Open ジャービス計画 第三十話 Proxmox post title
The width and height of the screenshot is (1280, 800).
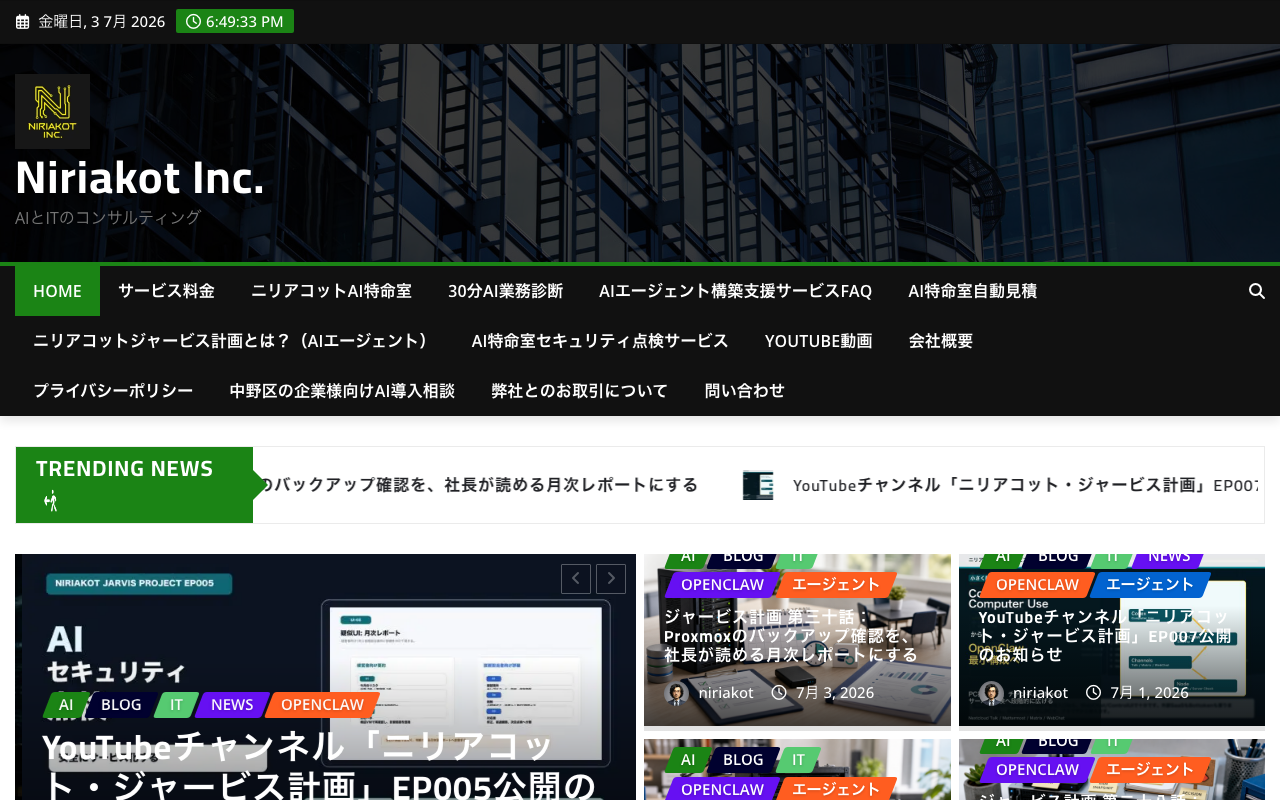pyautogui.click(x=791, y=636)
